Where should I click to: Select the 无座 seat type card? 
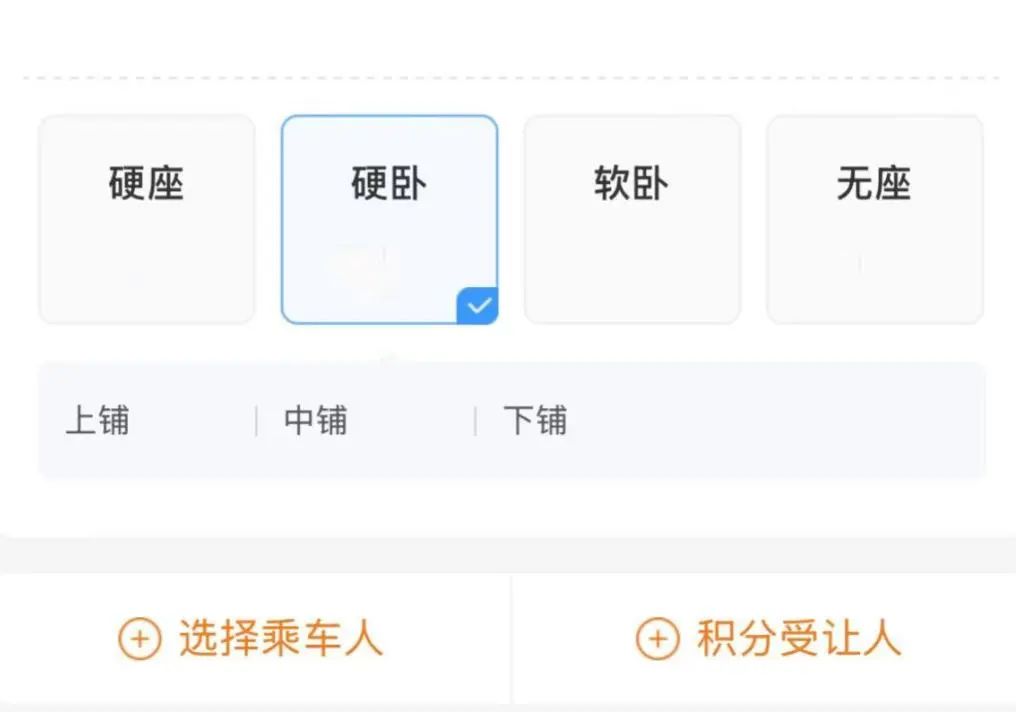(x=874, y=219)
